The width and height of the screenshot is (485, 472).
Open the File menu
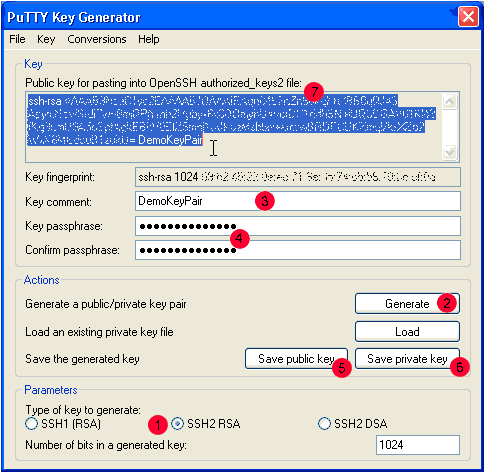coord(17,39)
